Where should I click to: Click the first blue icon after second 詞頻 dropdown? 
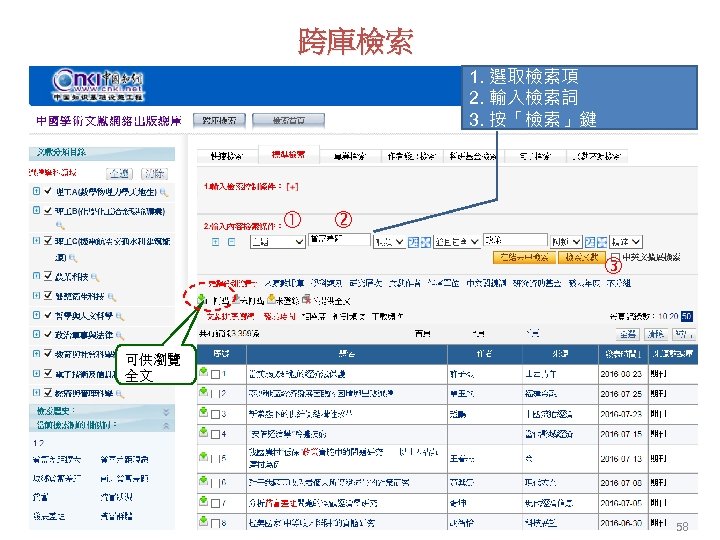pyautogui.click(x=590, y=242)
